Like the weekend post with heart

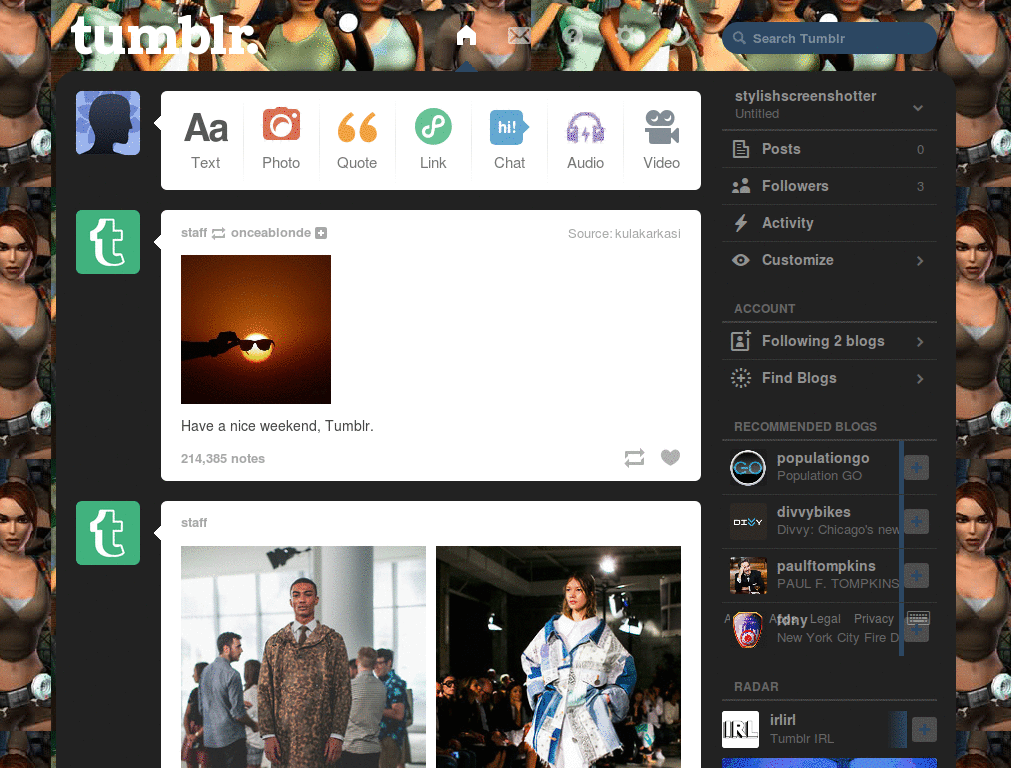(670, 457)
